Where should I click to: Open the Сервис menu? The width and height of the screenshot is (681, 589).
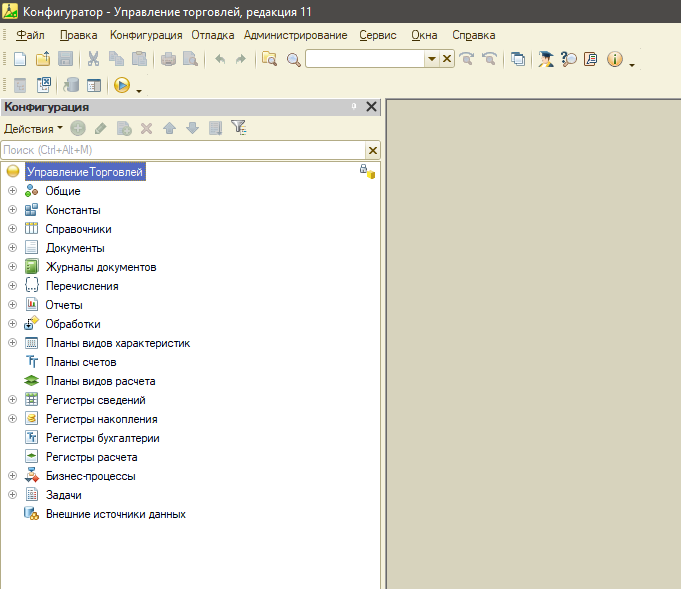[378, 35]
